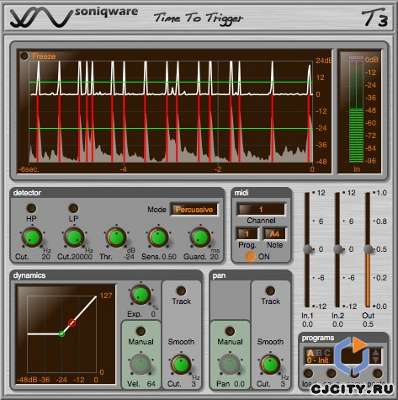398x400 pixels.
Task: Click the detector Cut knob under HP
Action: (x=32, y=237)
